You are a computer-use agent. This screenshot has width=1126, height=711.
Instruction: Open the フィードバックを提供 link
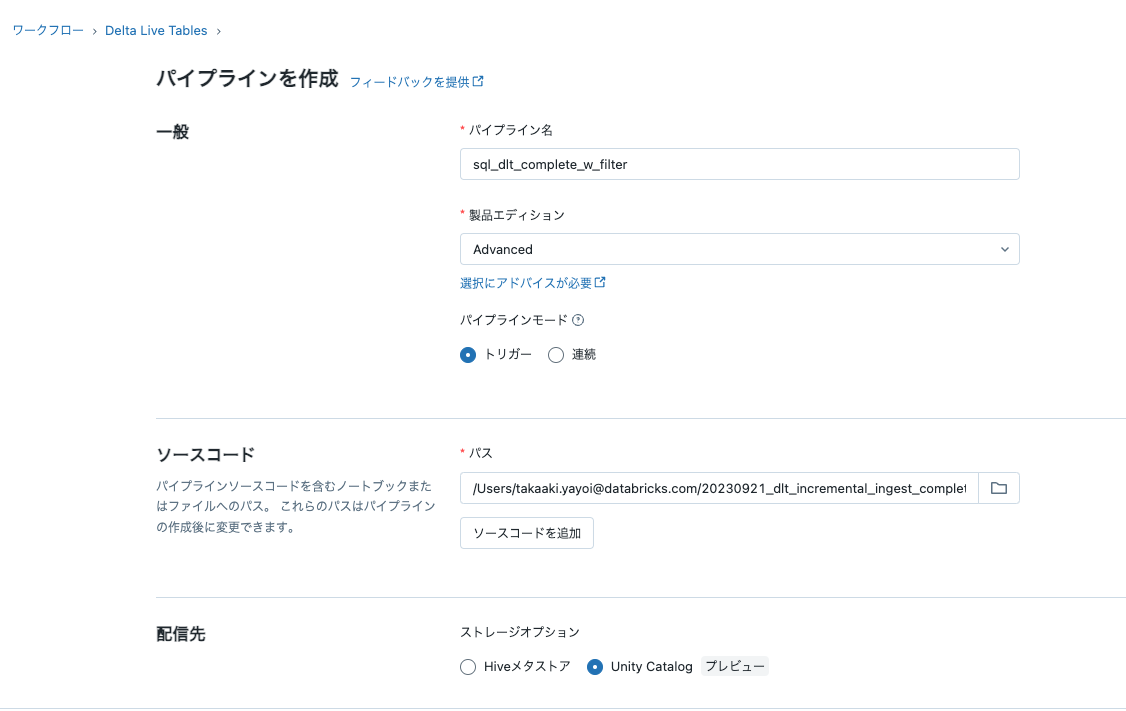411,81
